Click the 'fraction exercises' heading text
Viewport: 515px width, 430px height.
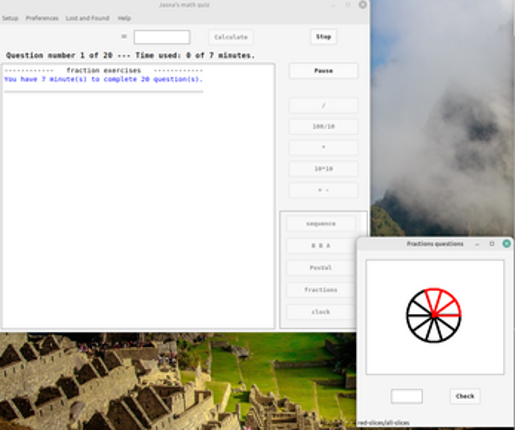click(104, 70)
